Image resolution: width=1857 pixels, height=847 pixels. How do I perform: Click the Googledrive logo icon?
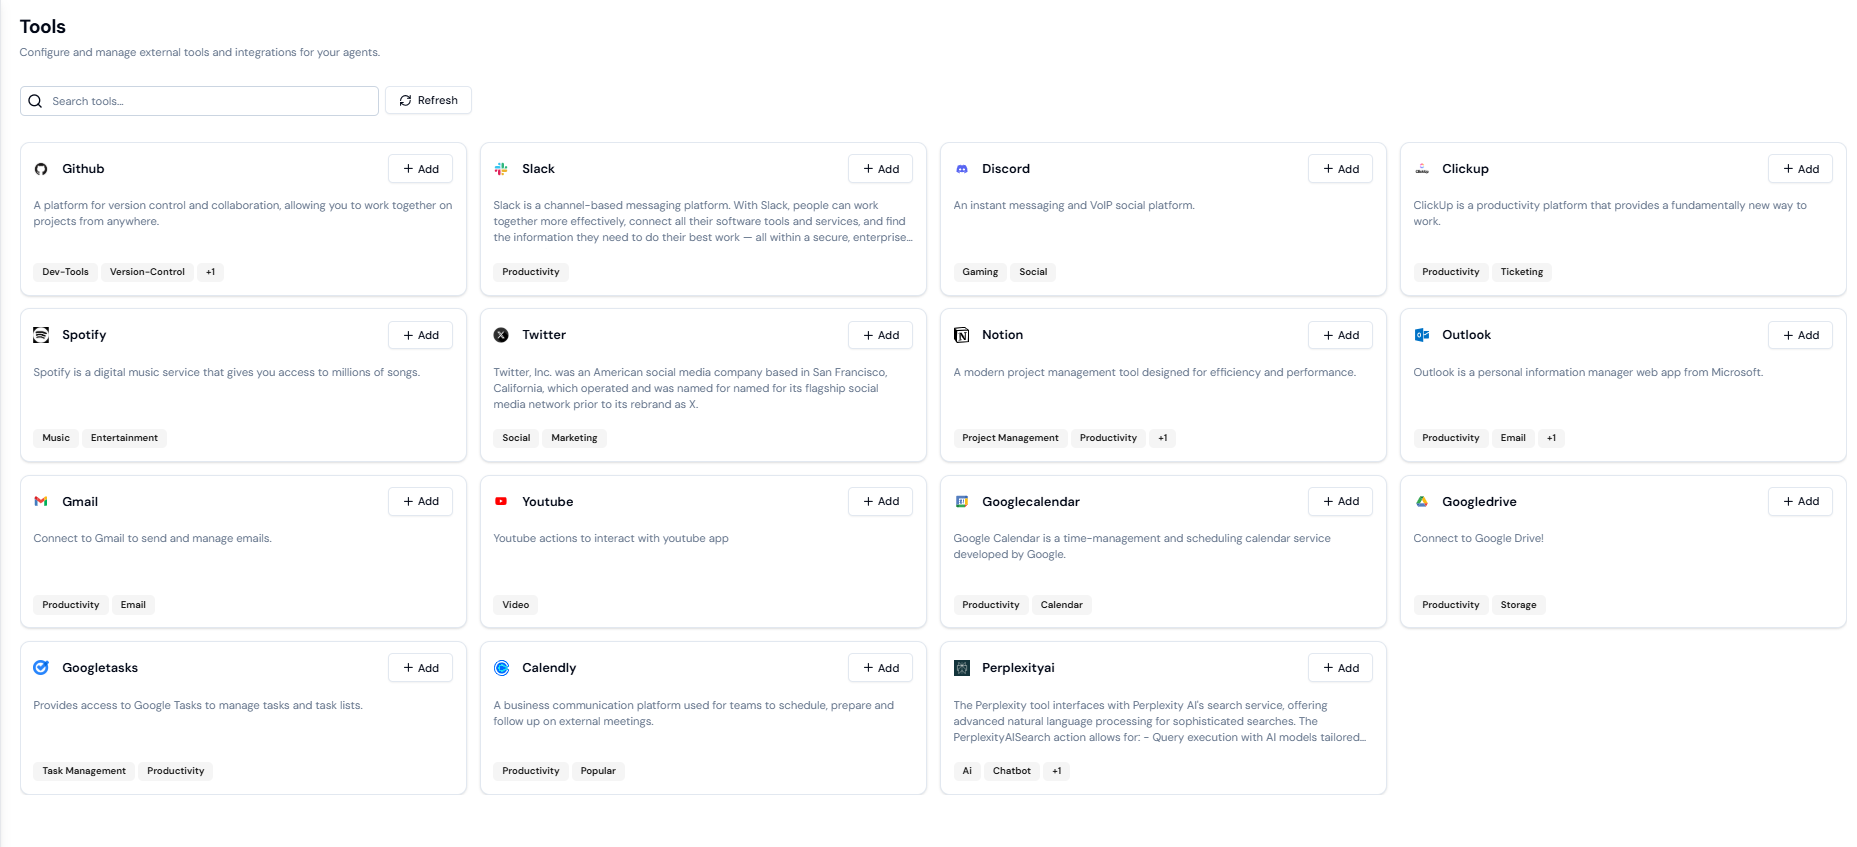pyautogui.click(x=1421, y=502)
